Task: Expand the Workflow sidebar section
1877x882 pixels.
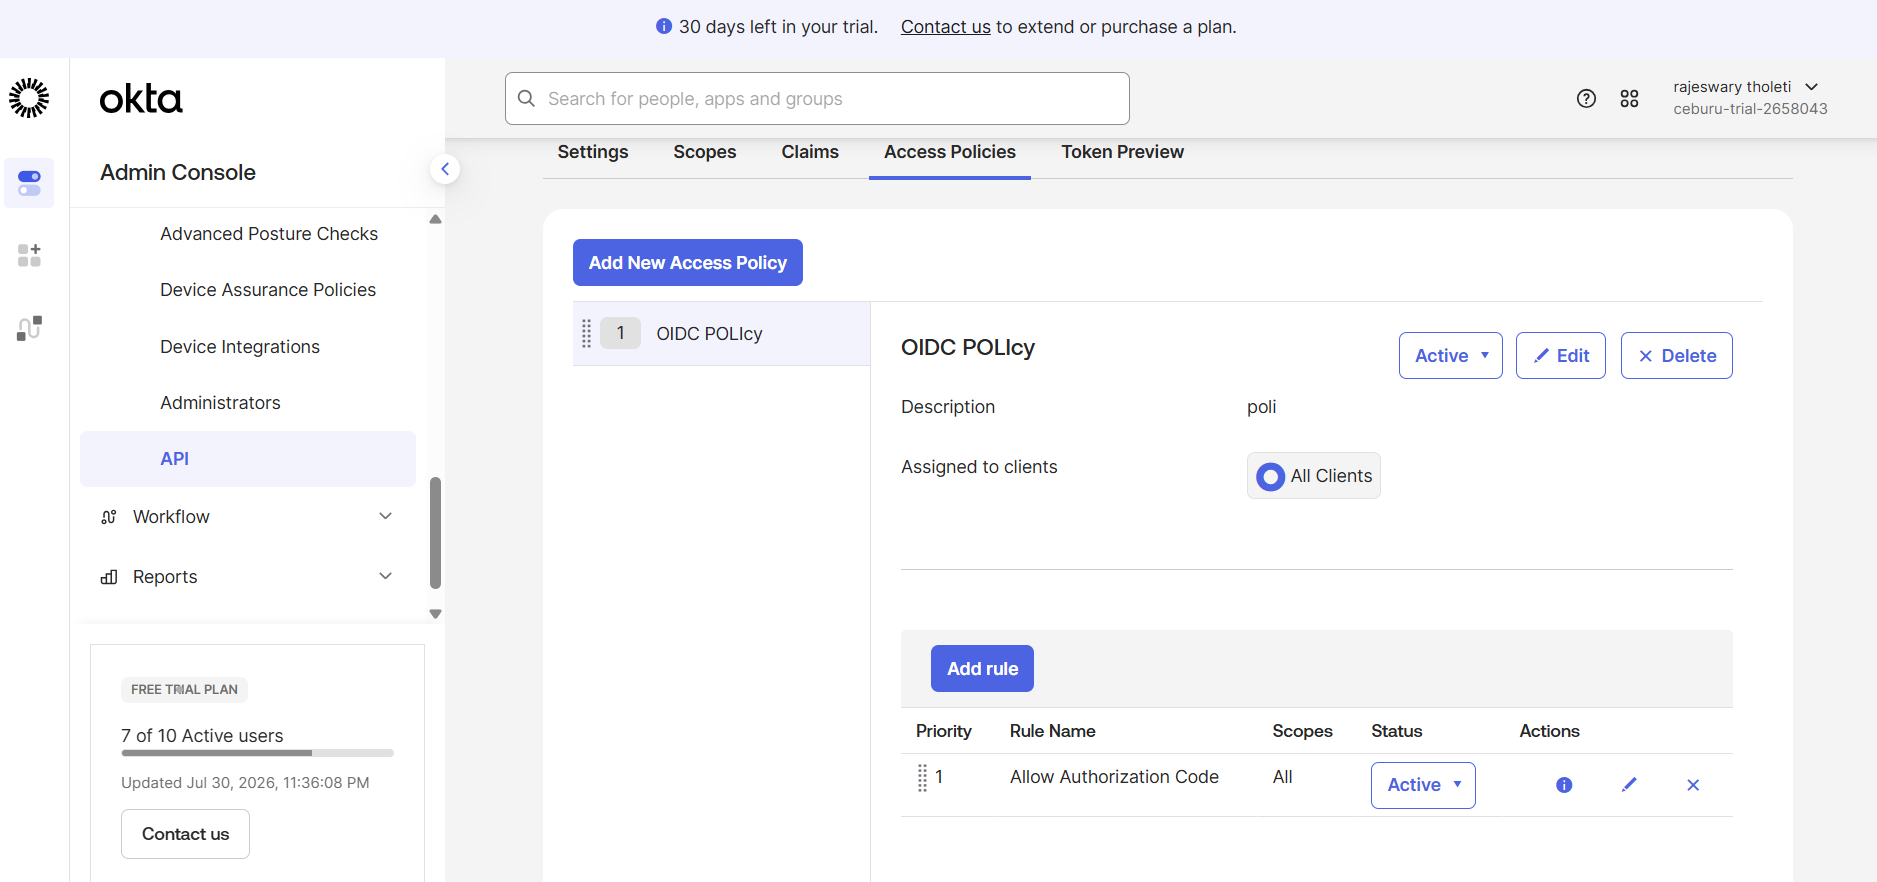Action: coord(385,516)
